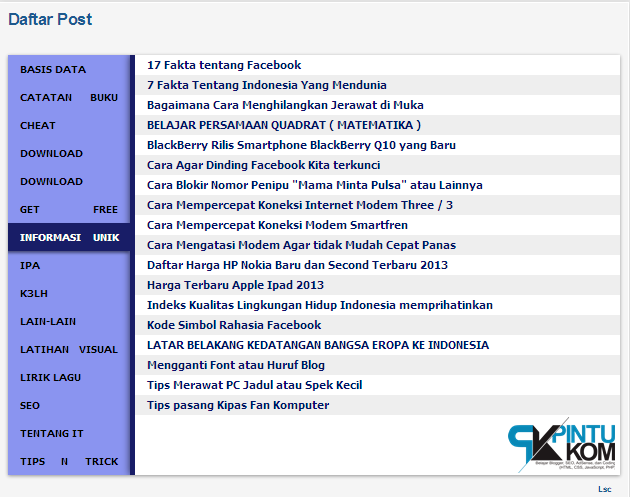Viewport: 630px width, 497px height.
Task: Open Kode Simbol Rahasia Facebook
Action: [x=234, y=325]
